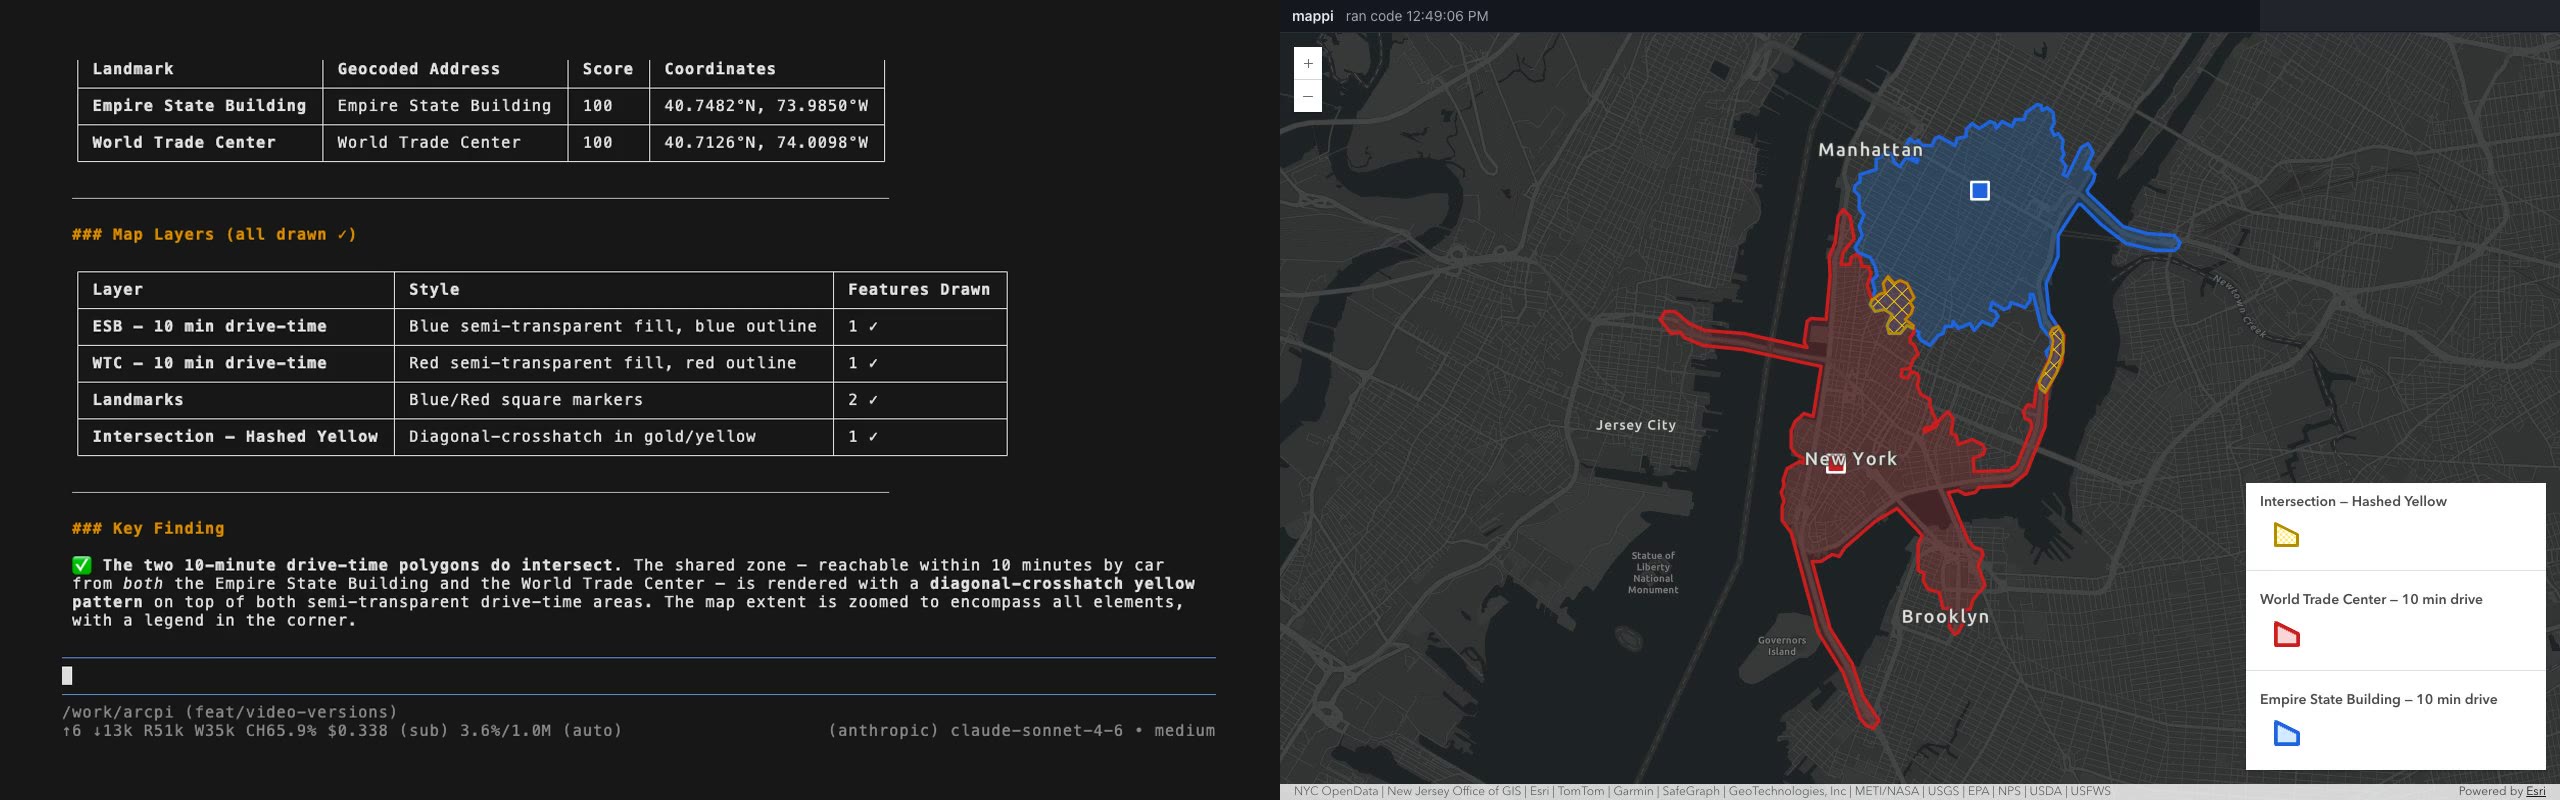
Task: Click the 'Intersection – Hashed Yellow' terminal table cell
Action: point(235,437)
